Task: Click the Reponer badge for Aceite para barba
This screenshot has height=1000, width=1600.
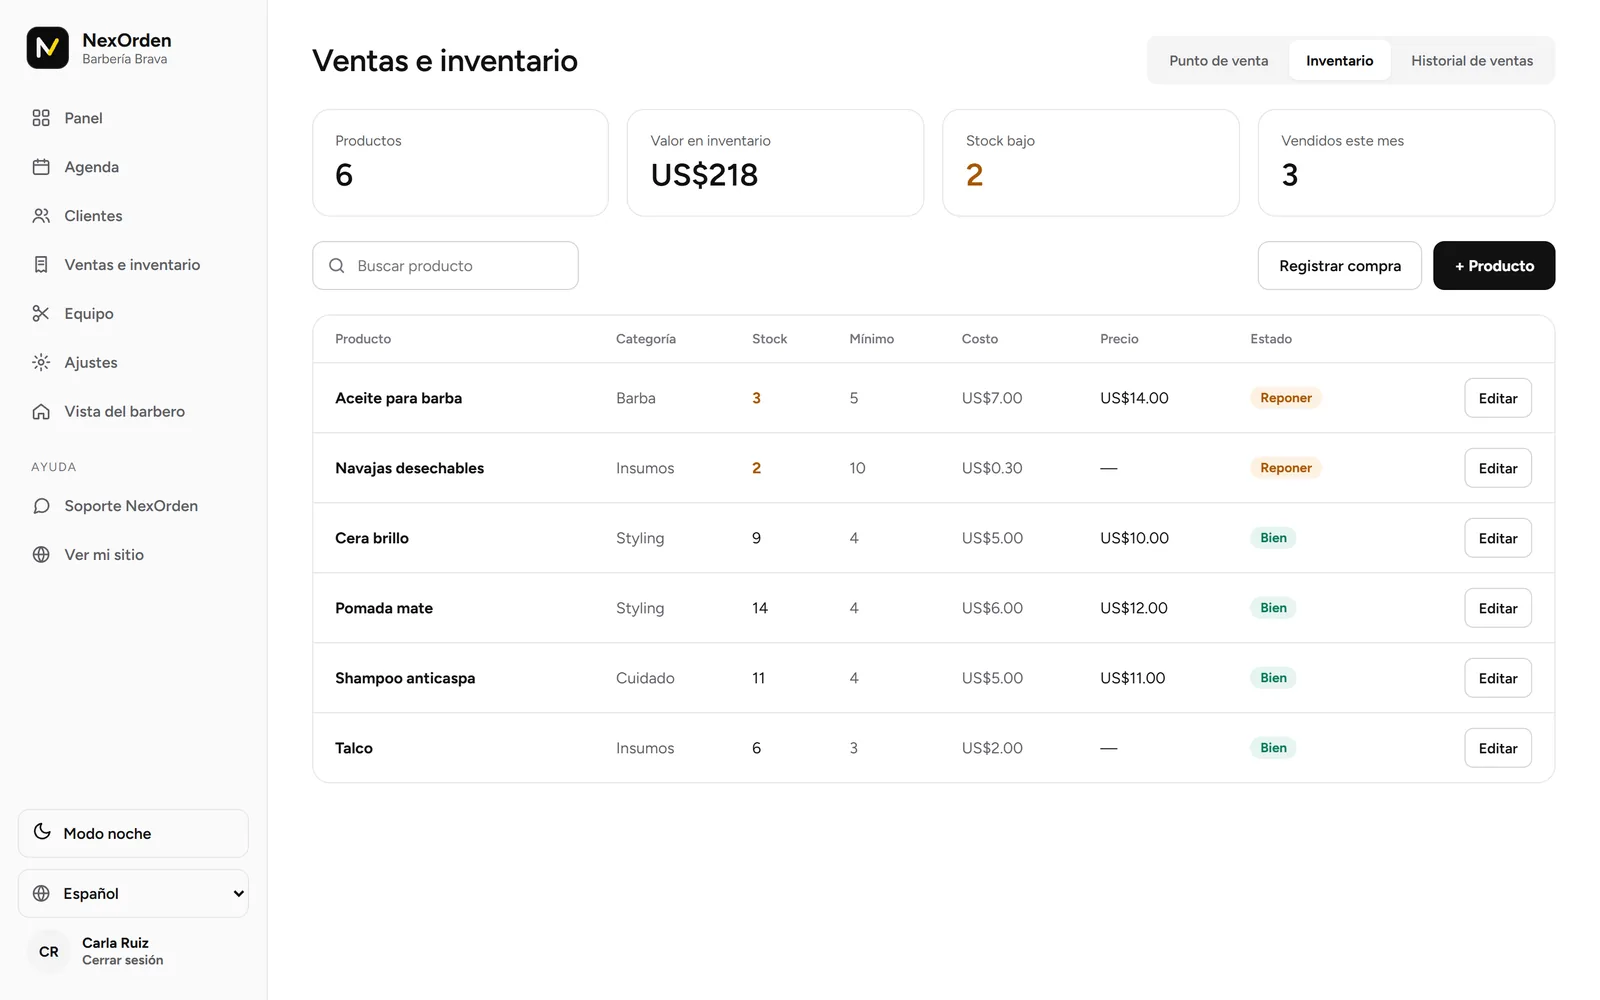Action: (x=1285, y=398)
